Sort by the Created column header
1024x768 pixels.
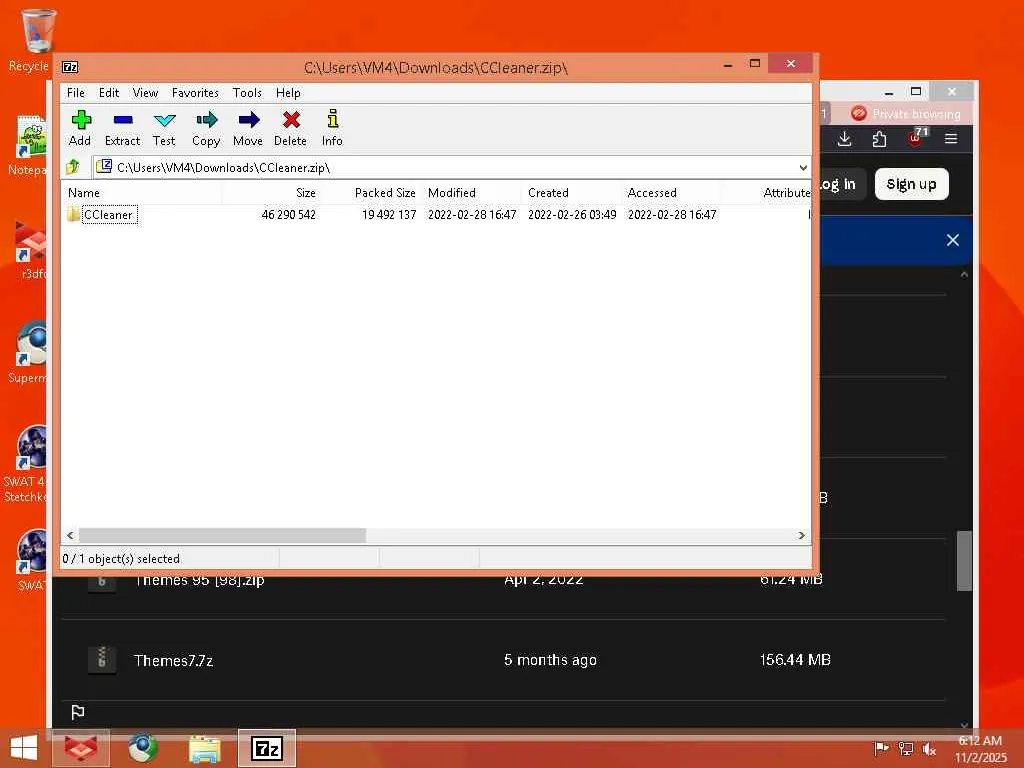pyautogui.click(x=571, y=193)
